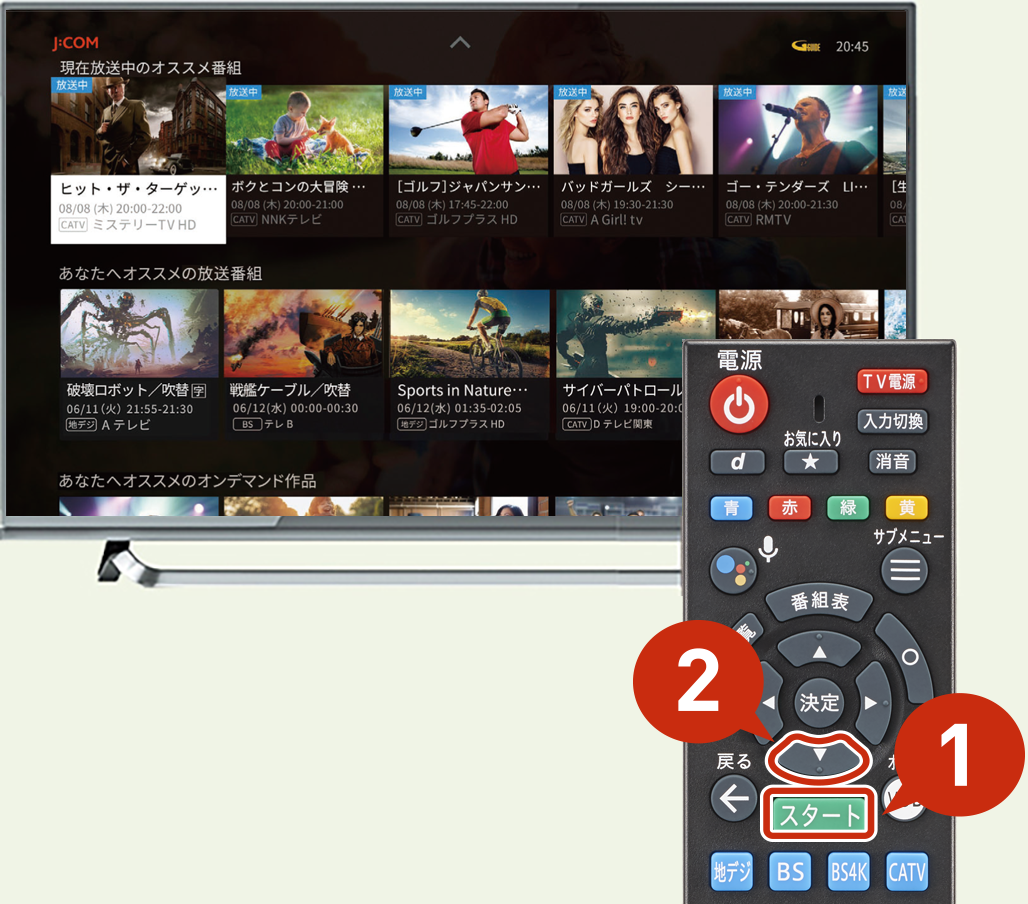The image size is (1028, 904).
Task: Click NNKテレビ channel name
Action: pyautogui.click(x=291, y=220)
